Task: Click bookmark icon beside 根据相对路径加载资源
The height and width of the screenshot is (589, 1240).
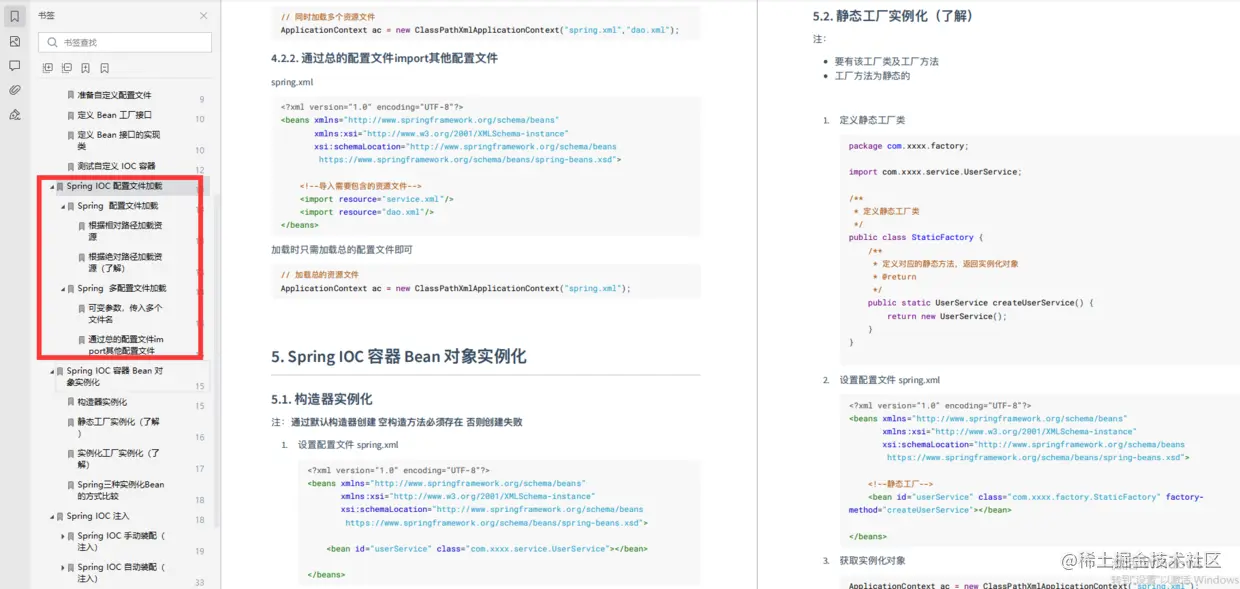Action: point(81,226)
